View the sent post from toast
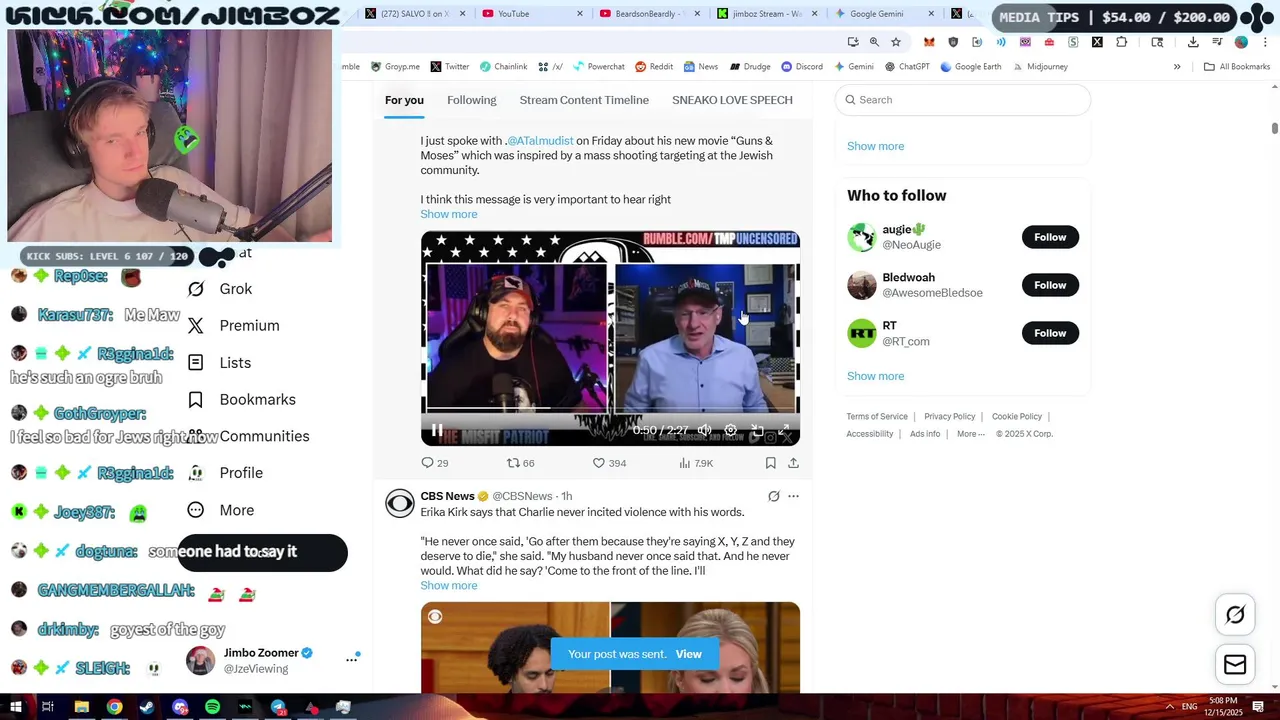Viewport: 1280px width, 720px height. (688, 654)
